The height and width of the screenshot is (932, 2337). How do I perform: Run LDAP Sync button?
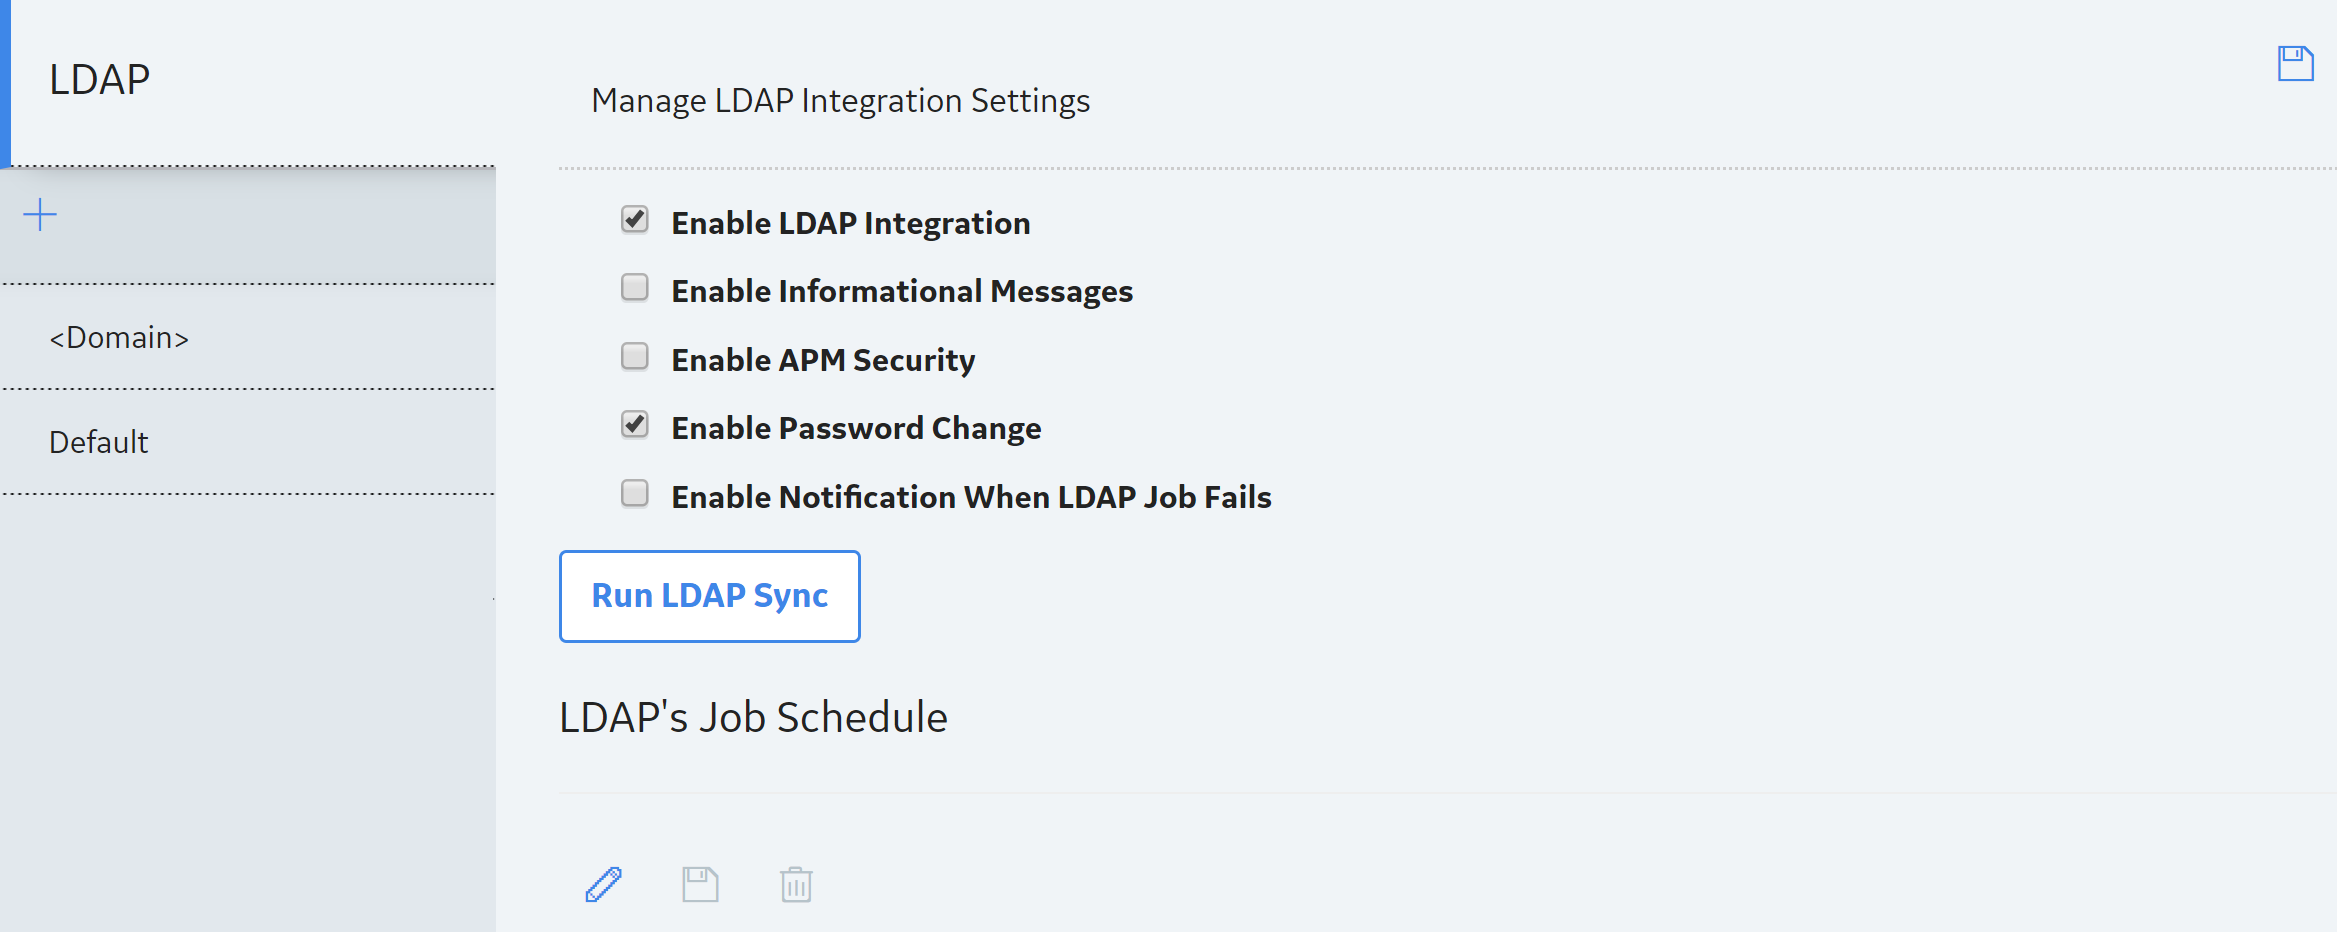(x=710, y=596)
